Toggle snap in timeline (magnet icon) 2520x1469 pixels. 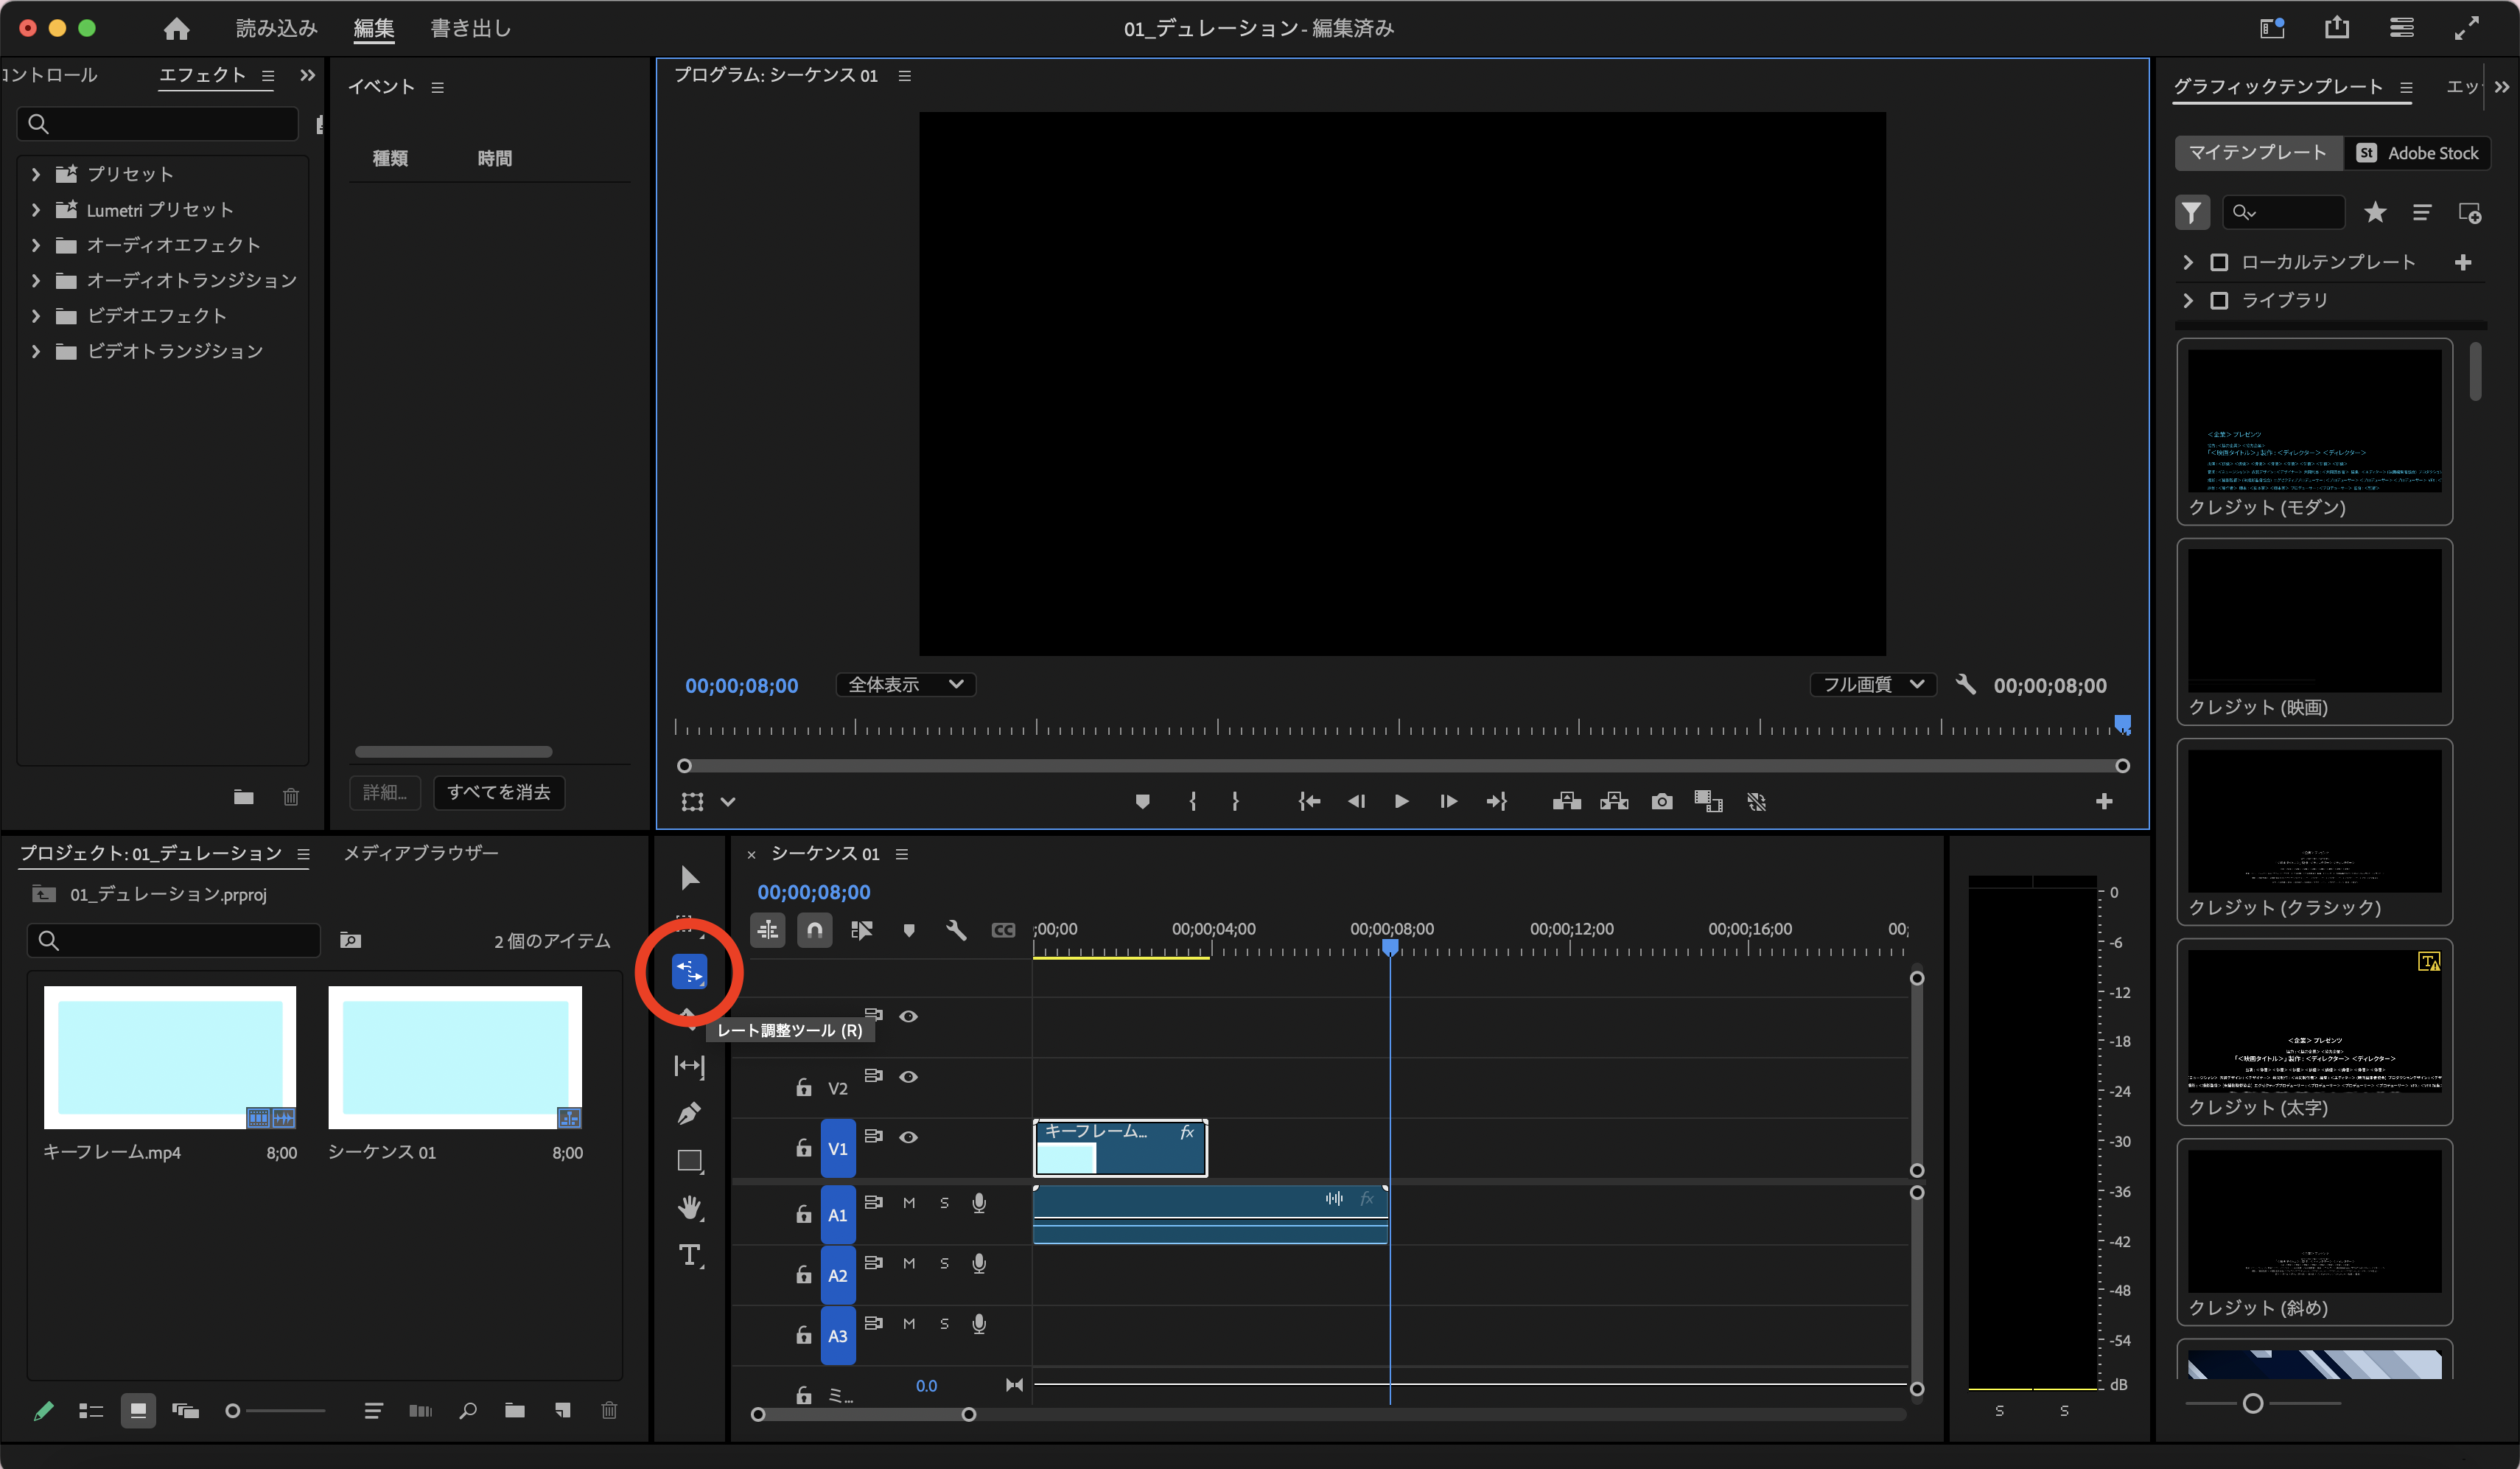(815, 930)
